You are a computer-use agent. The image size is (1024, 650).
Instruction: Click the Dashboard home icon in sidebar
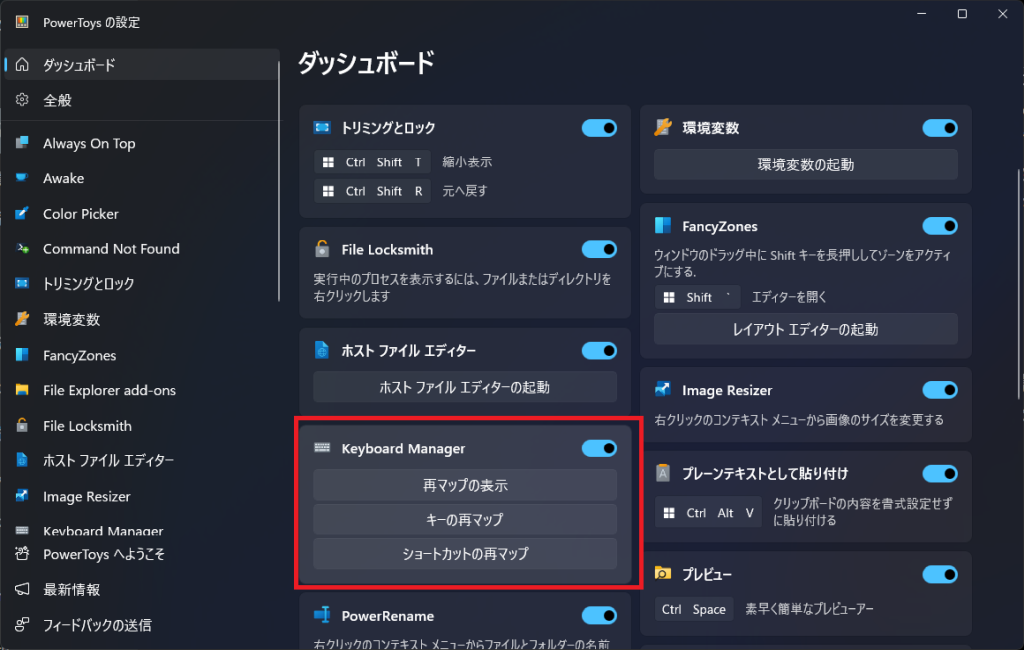coord(22,65)
